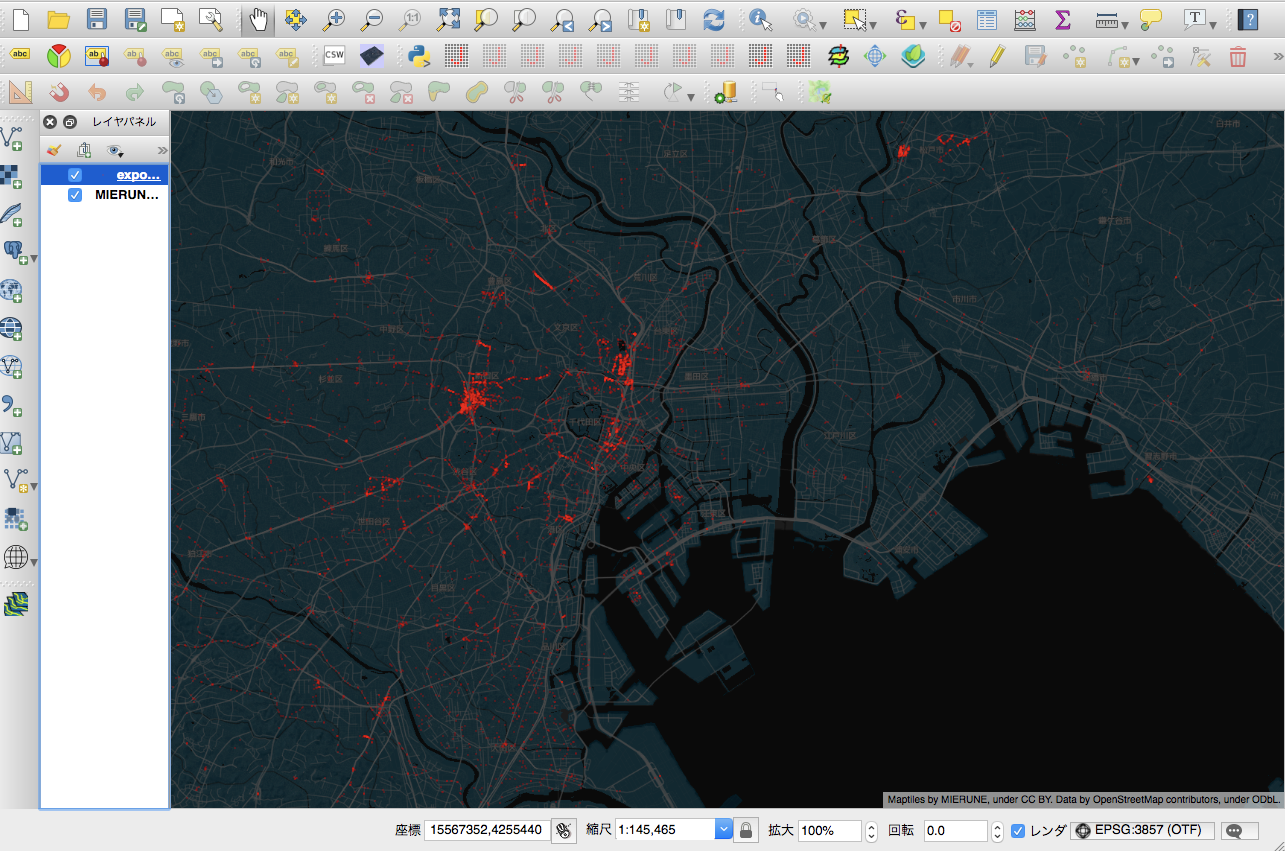Open the Map Tips speech bubble icon

tap(1150, 19)
